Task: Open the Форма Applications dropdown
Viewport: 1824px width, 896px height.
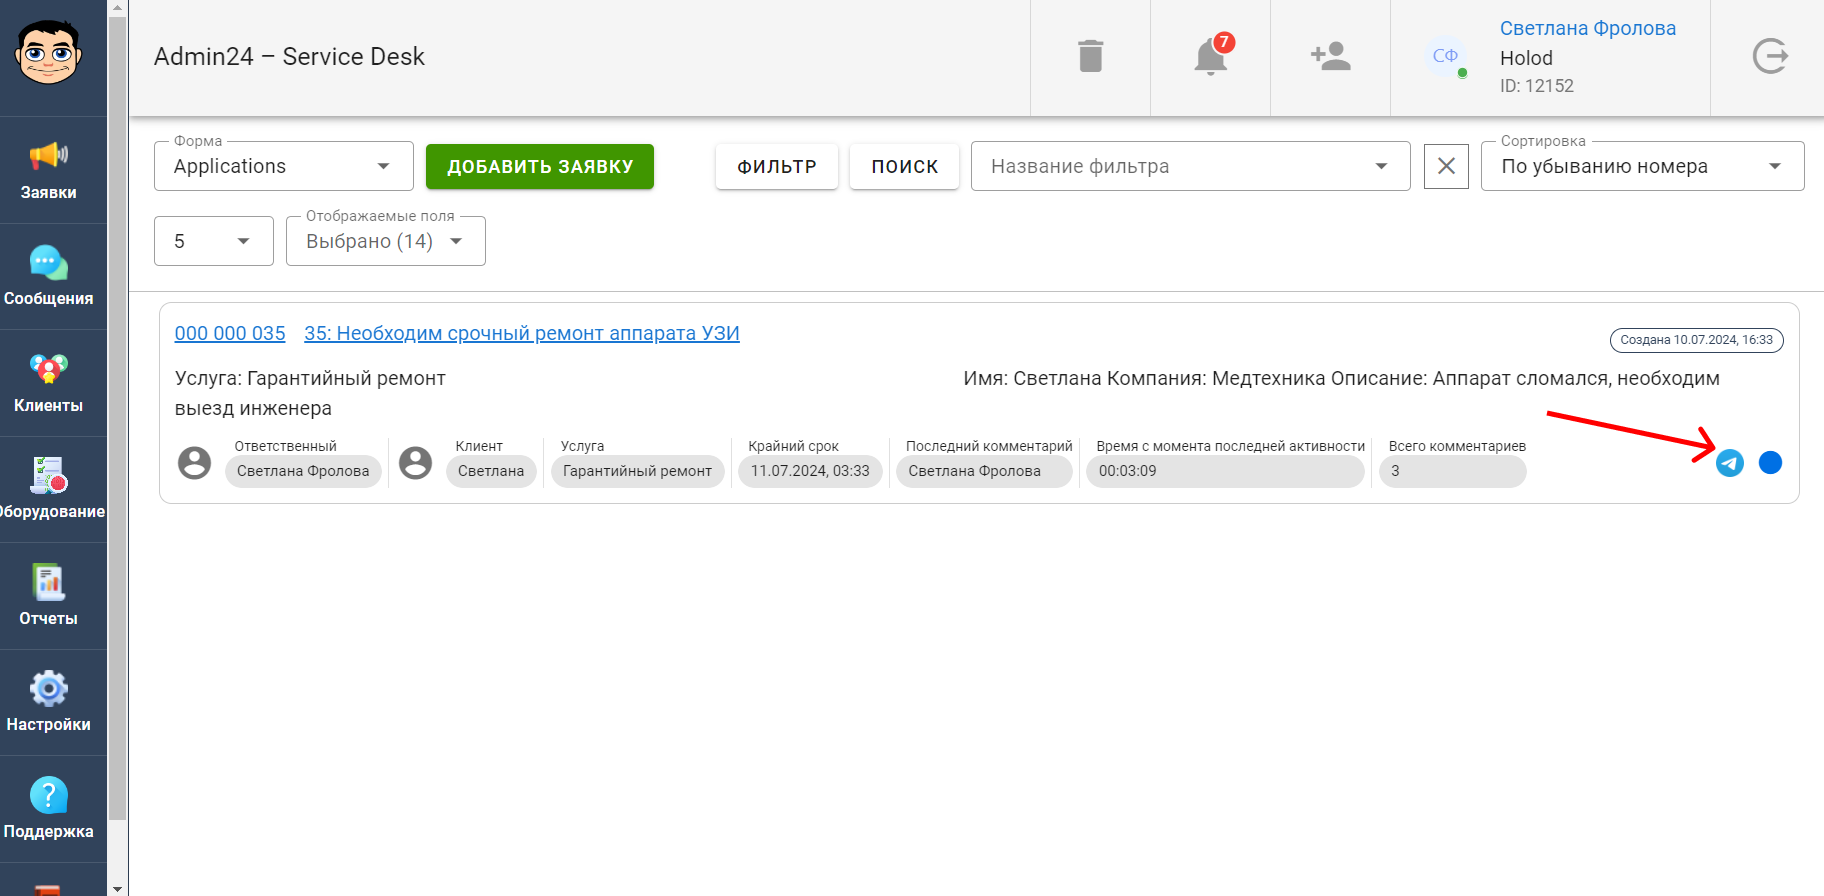Action: [x=284, y=166]
